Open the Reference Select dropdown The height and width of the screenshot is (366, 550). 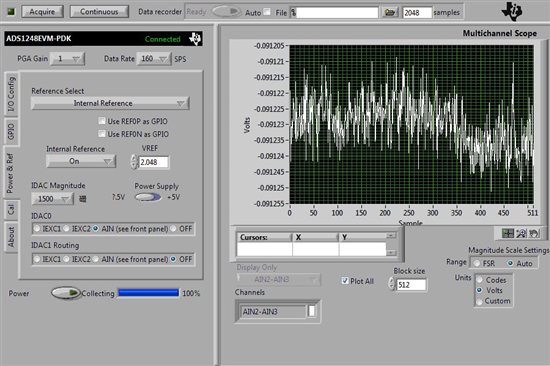(x=110, y=103)
